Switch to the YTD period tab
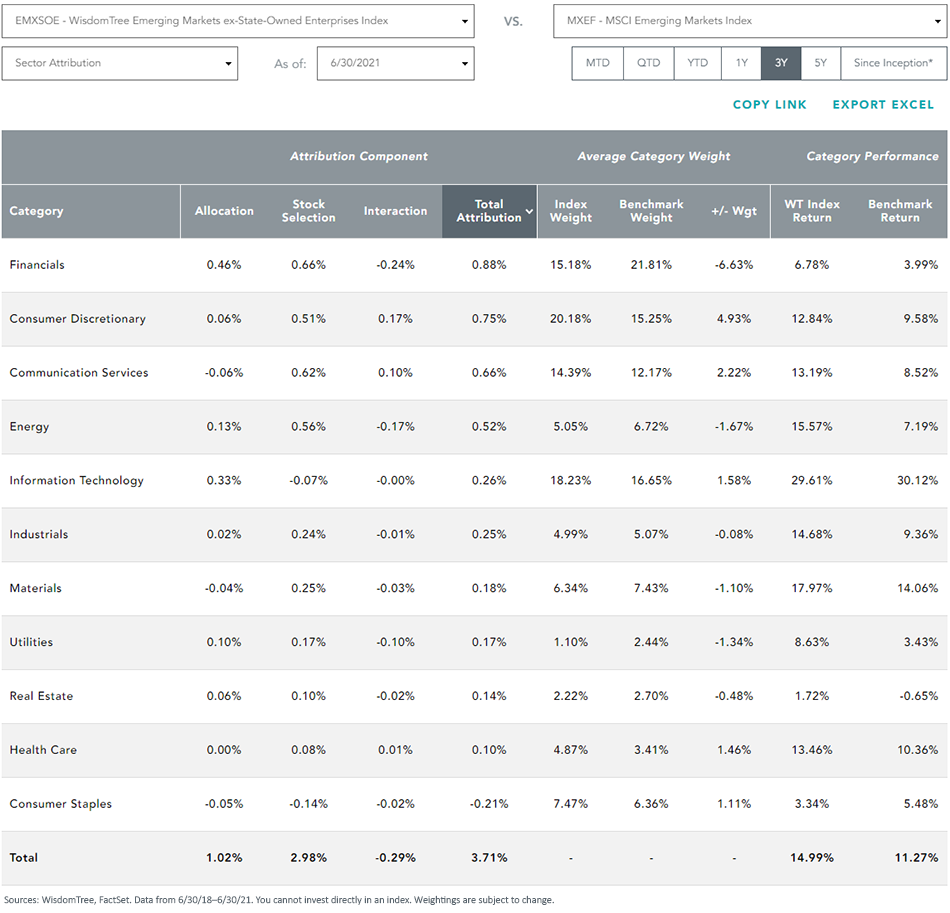This screenshot has height=913, width=950. 697,64
